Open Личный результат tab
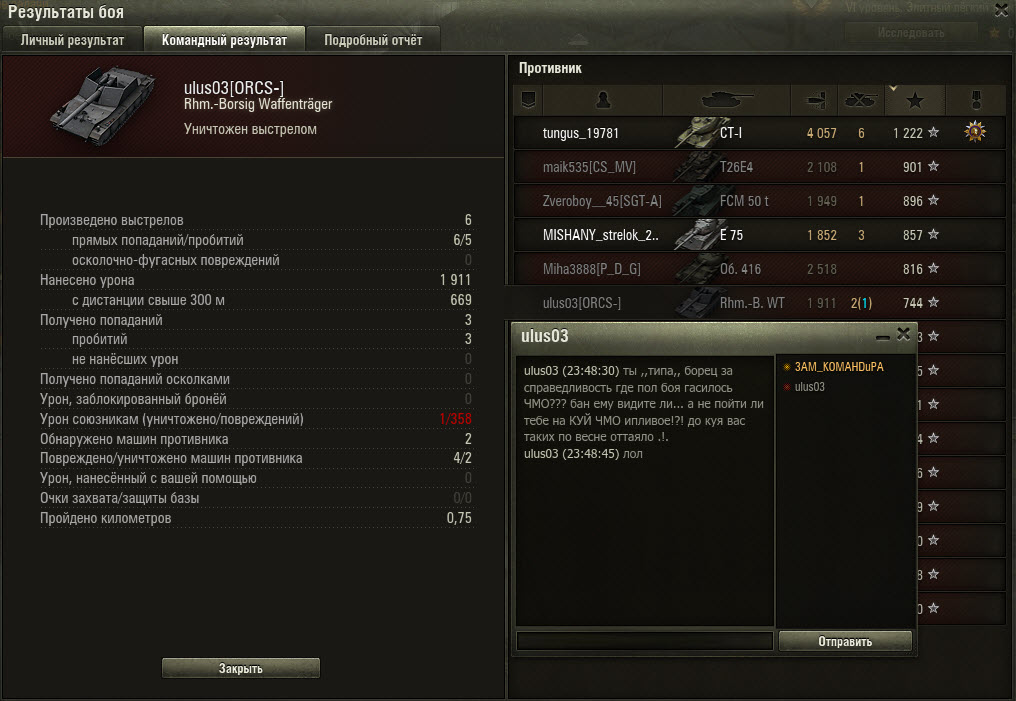This screenshot has height=701, width=1016. tap(73, 40)
